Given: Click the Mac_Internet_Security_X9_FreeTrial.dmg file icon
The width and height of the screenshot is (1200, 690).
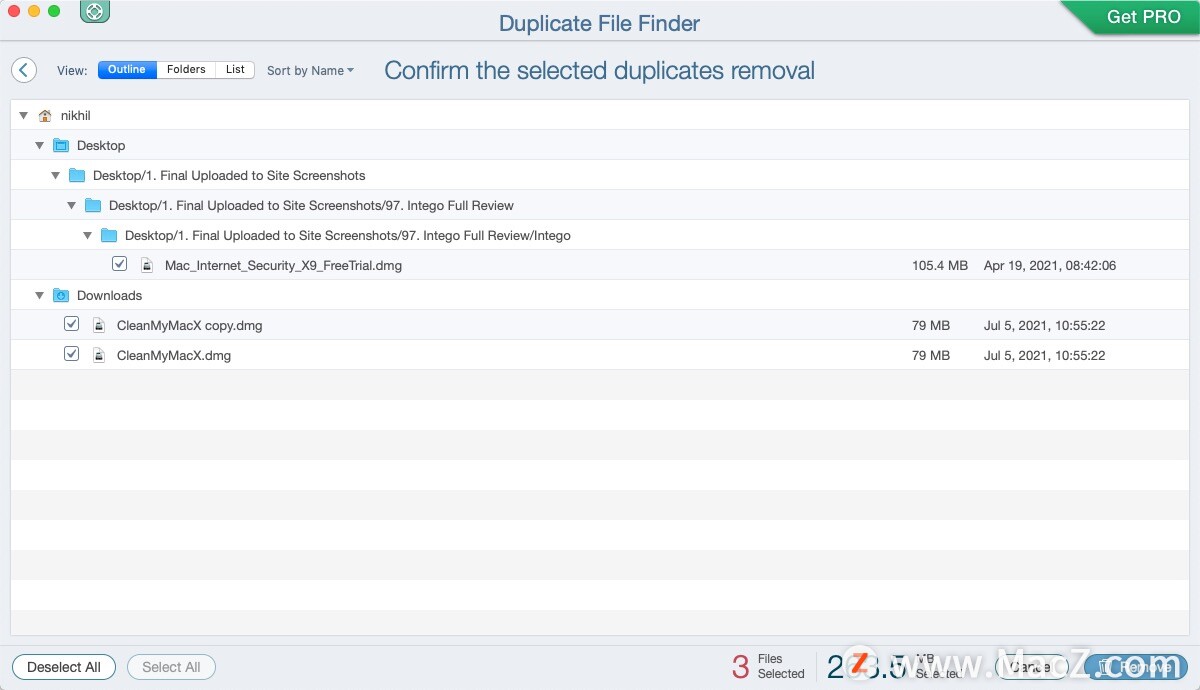Looking at the screenshot, I should pos(147,266).
